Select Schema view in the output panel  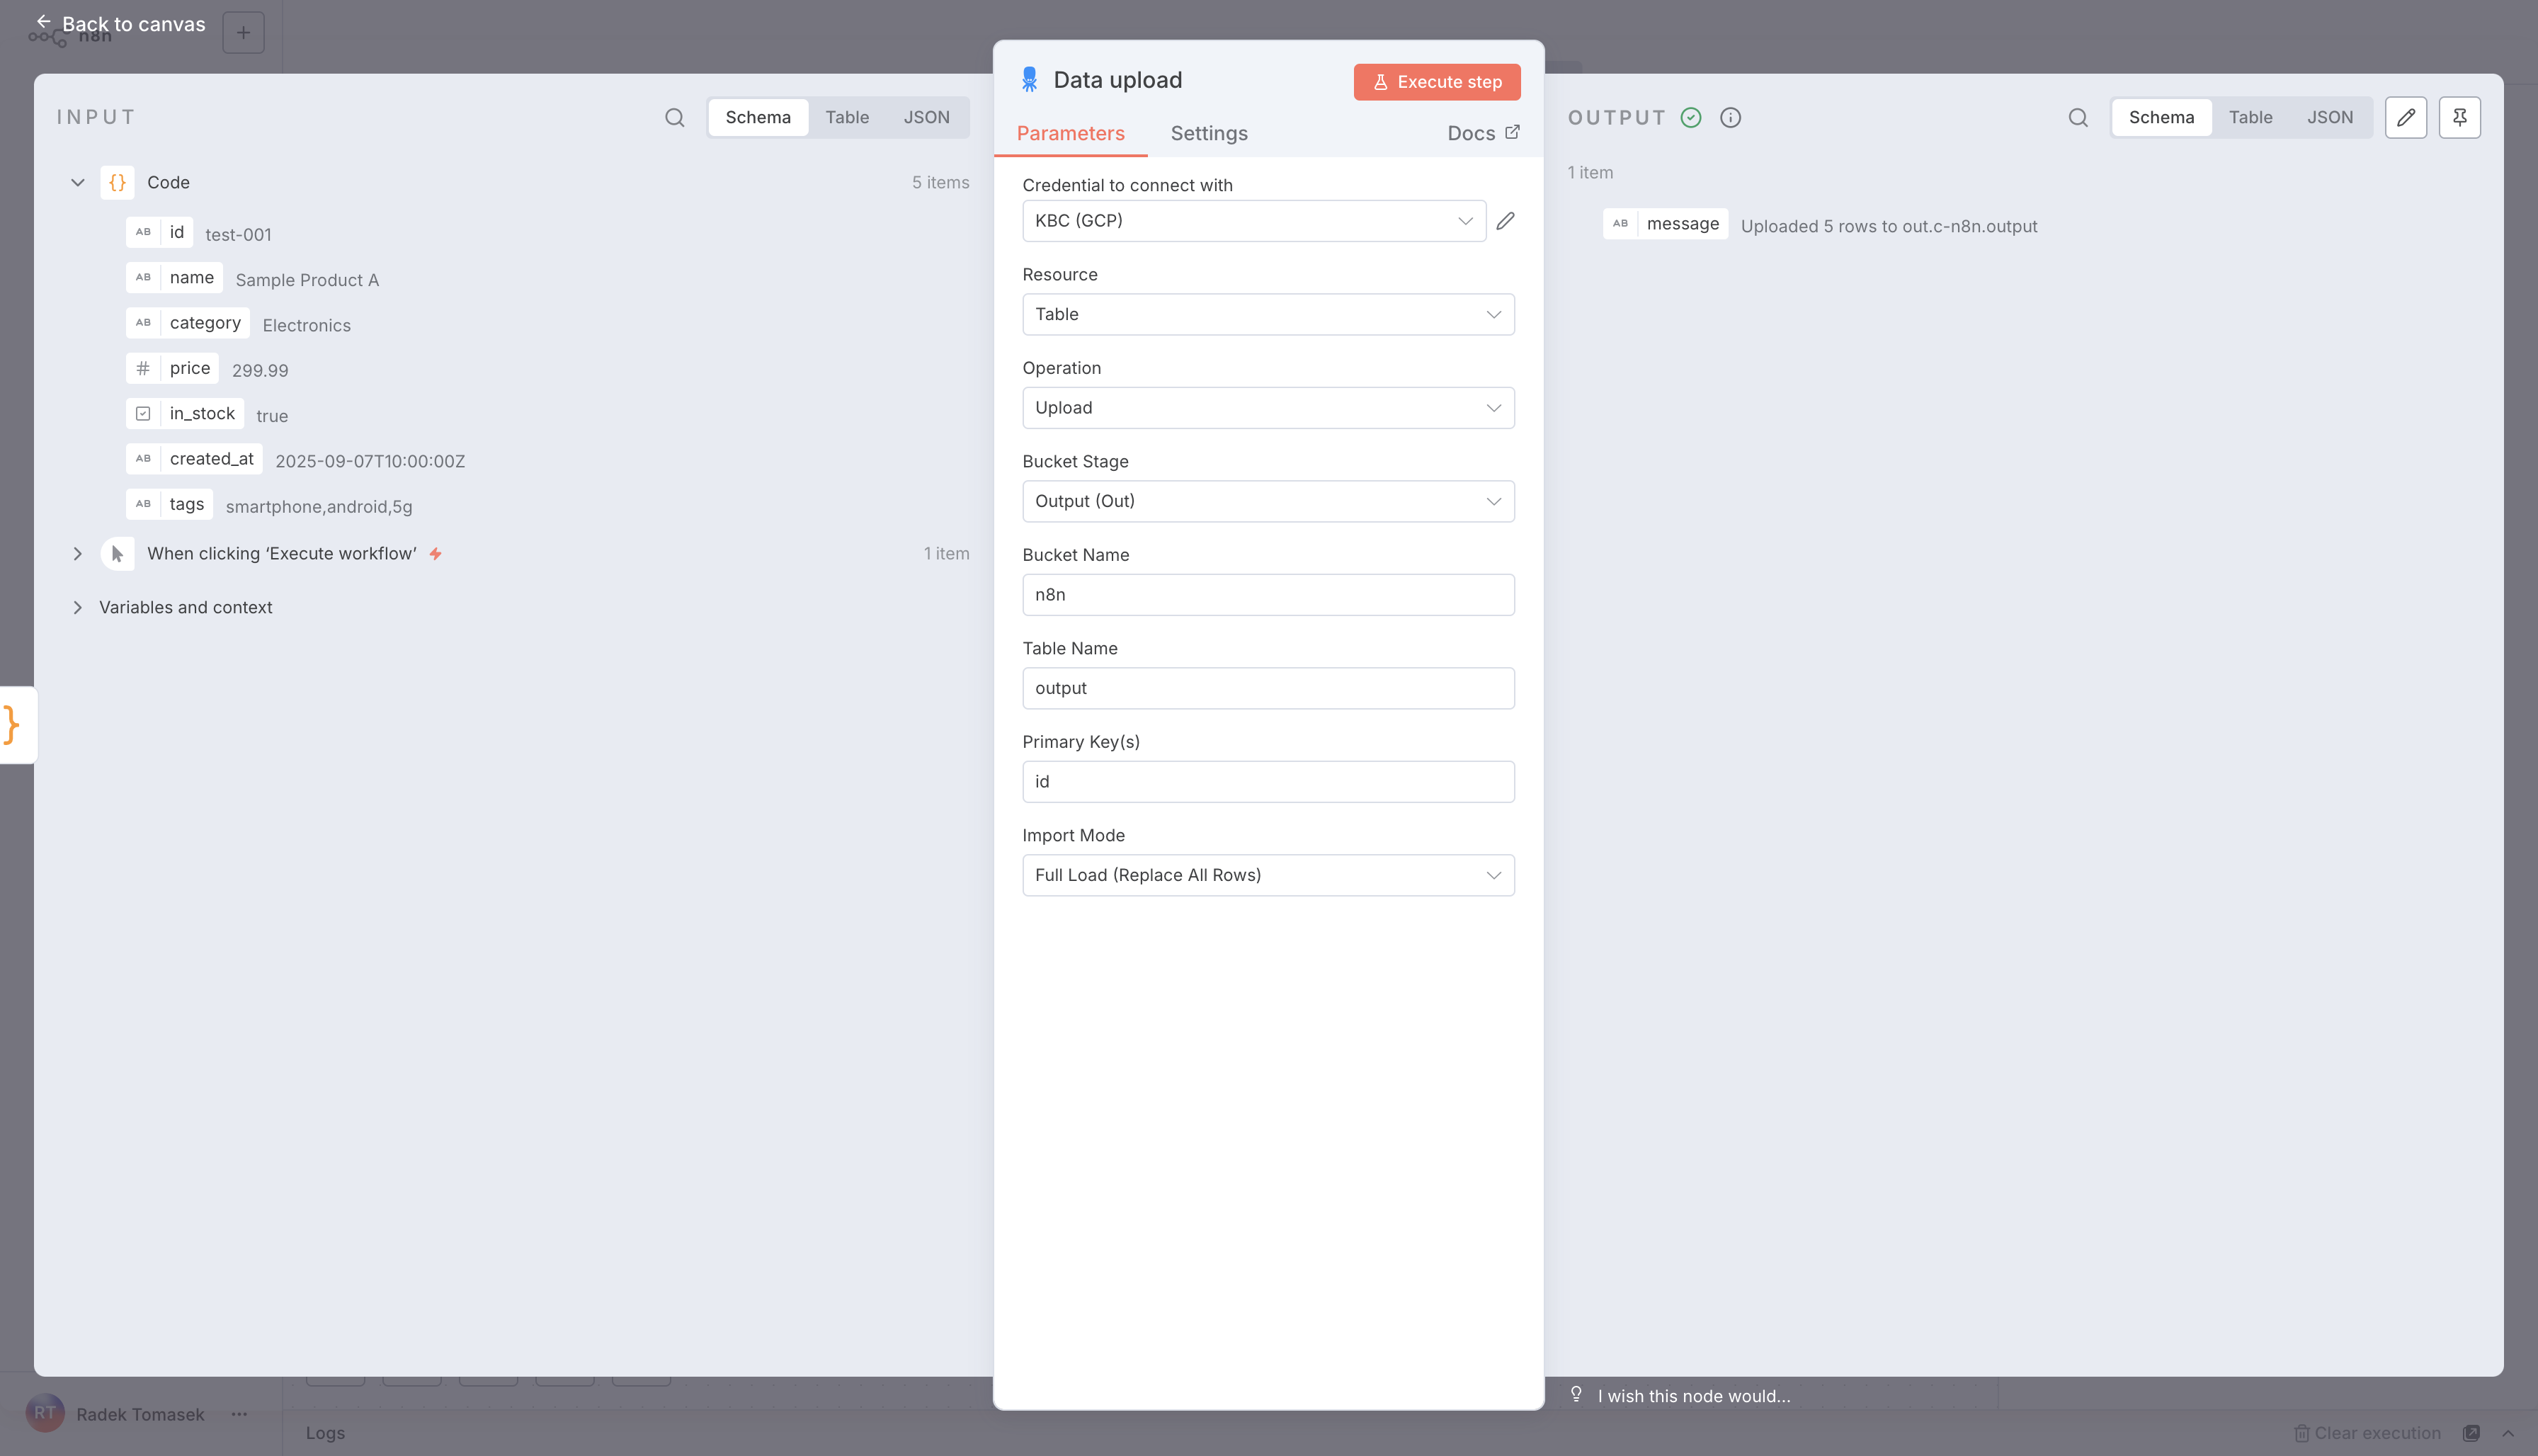point(2161,117)
